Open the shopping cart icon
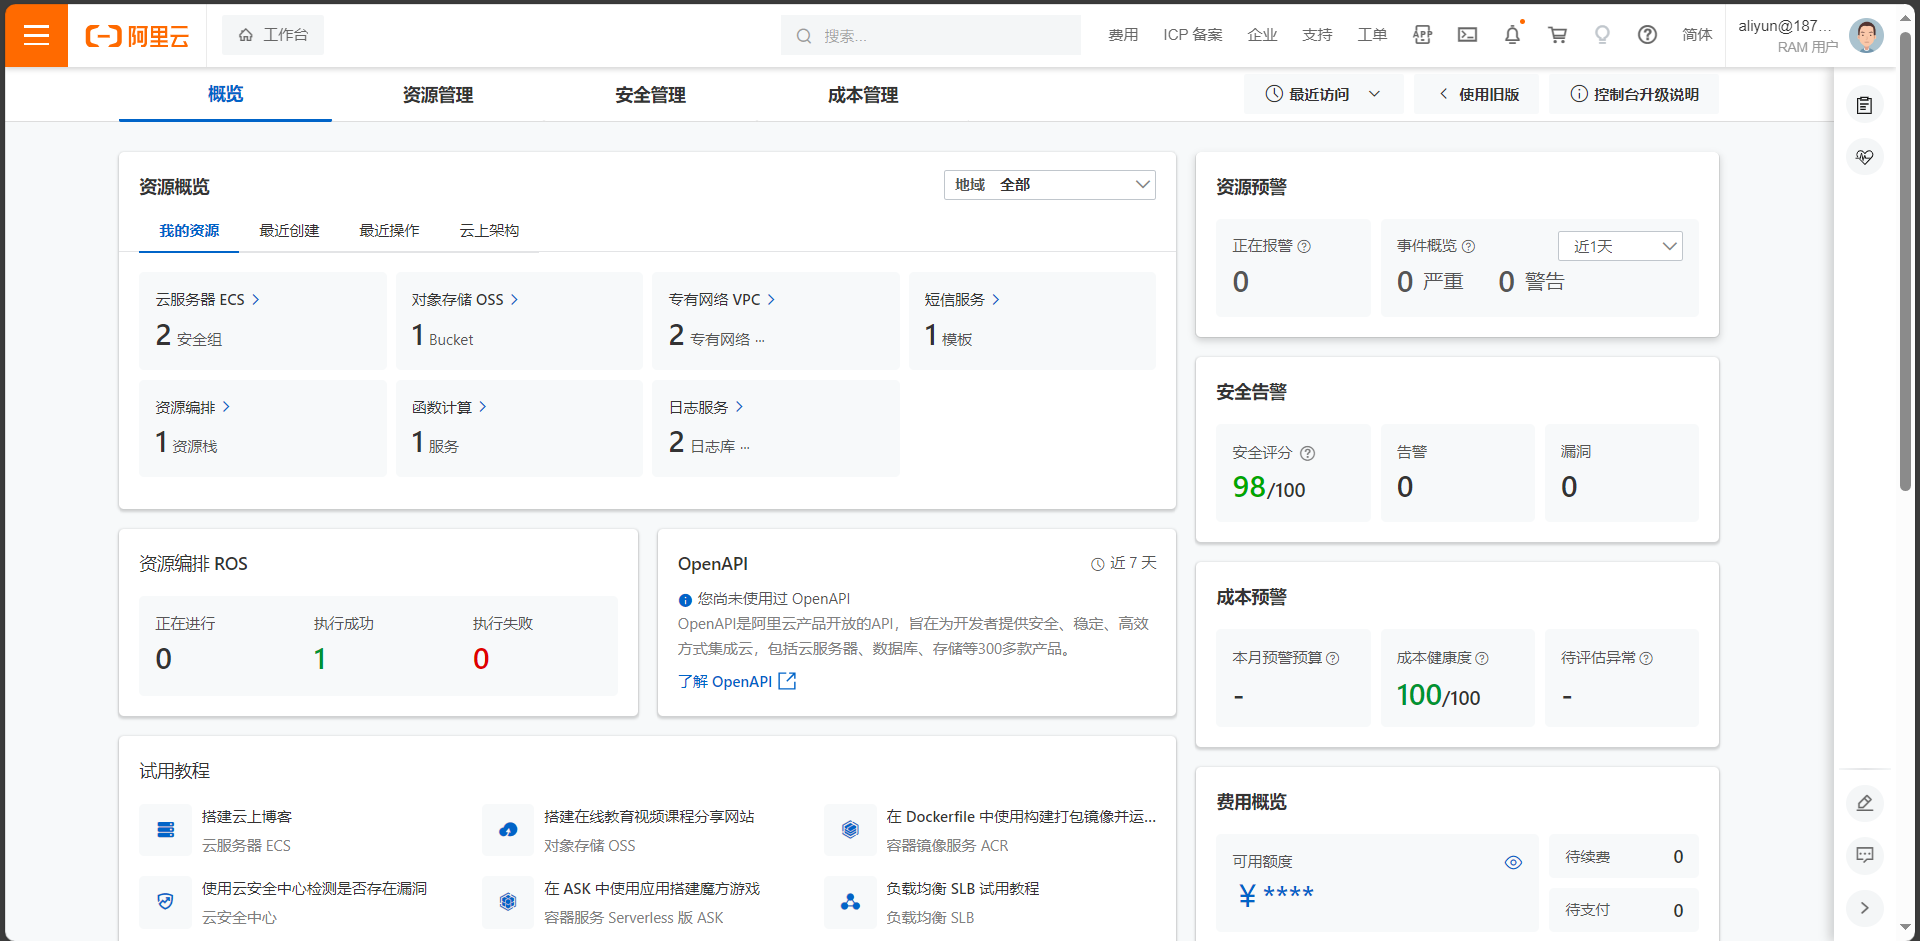1920x941 pixels. point(1557,35)
